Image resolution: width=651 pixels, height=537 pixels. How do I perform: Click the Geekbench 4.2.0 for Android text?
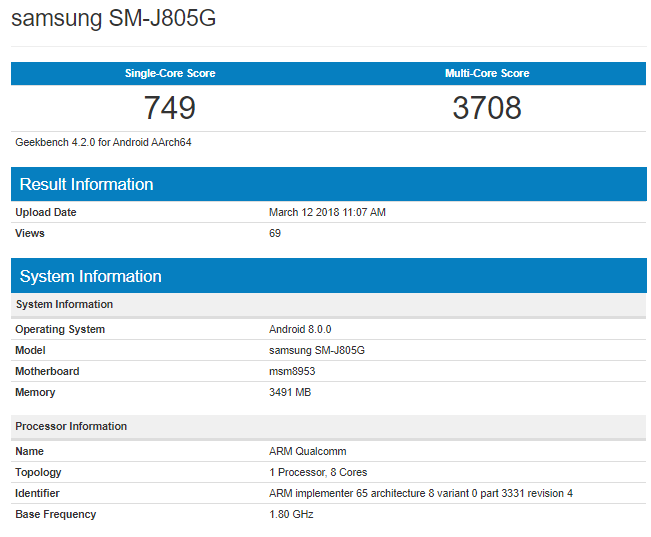click(103, 142)
